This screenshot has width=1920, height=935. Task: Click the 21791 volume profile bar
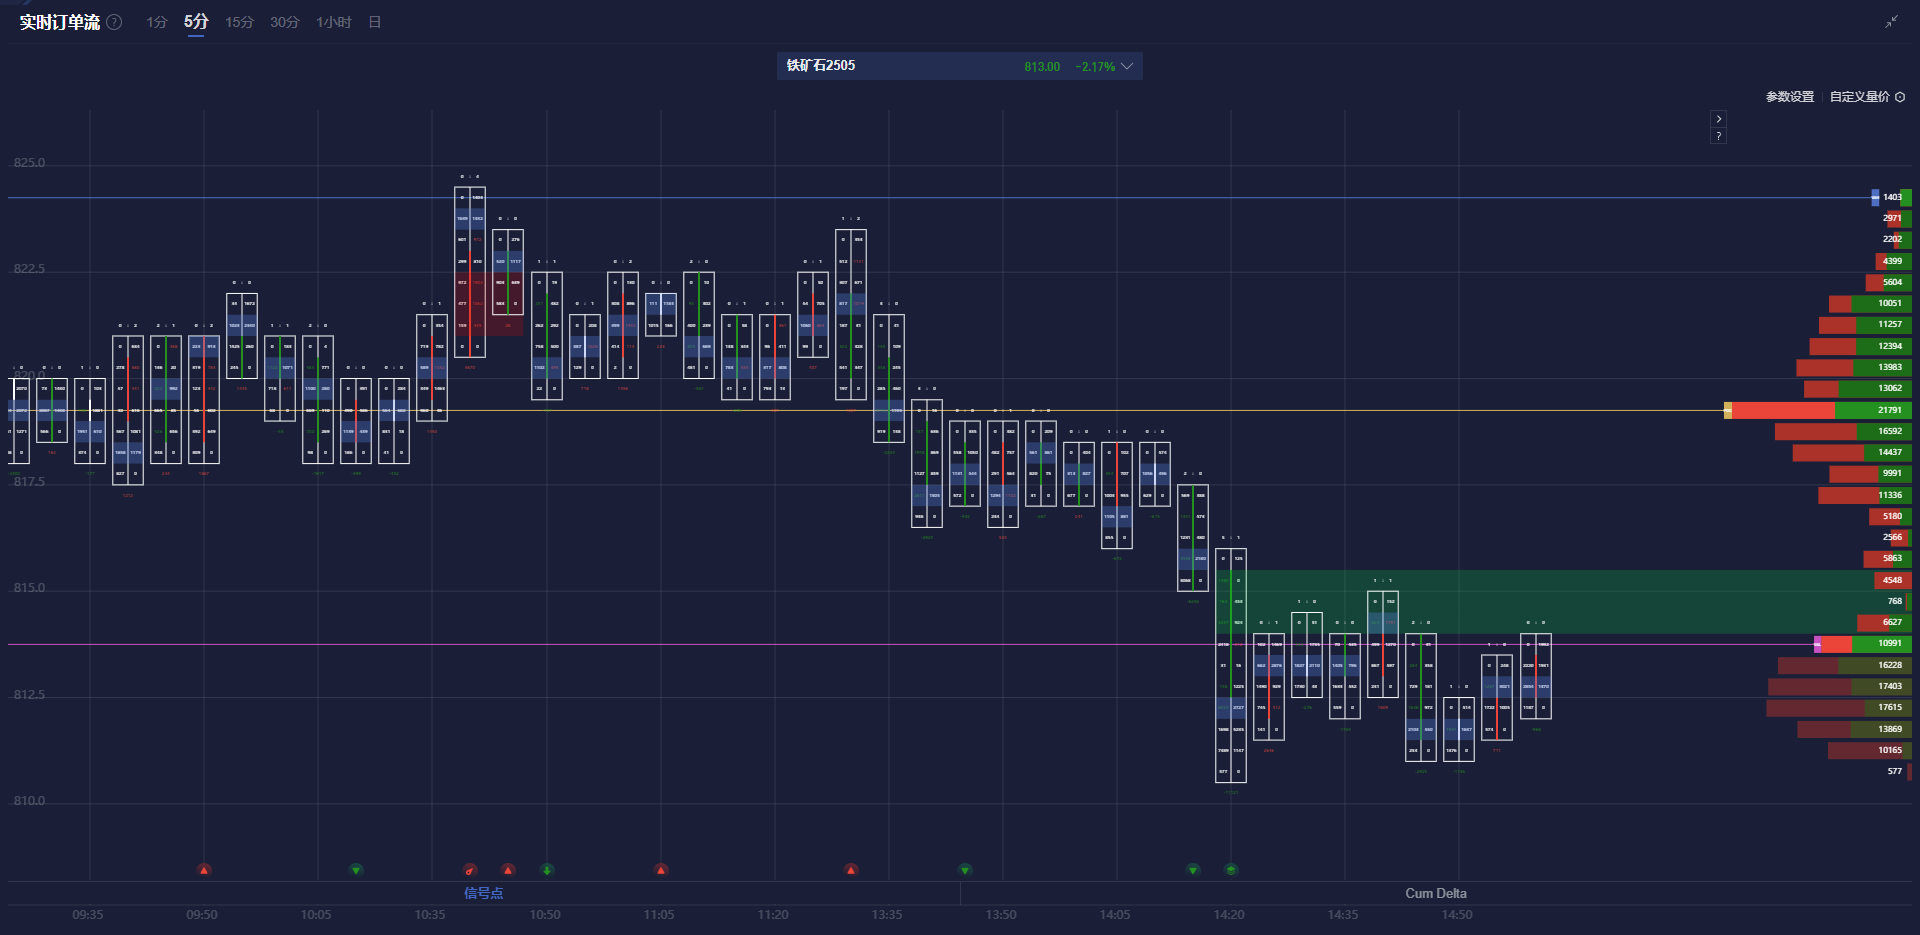pyautogui.click(x=1820, y=410)
